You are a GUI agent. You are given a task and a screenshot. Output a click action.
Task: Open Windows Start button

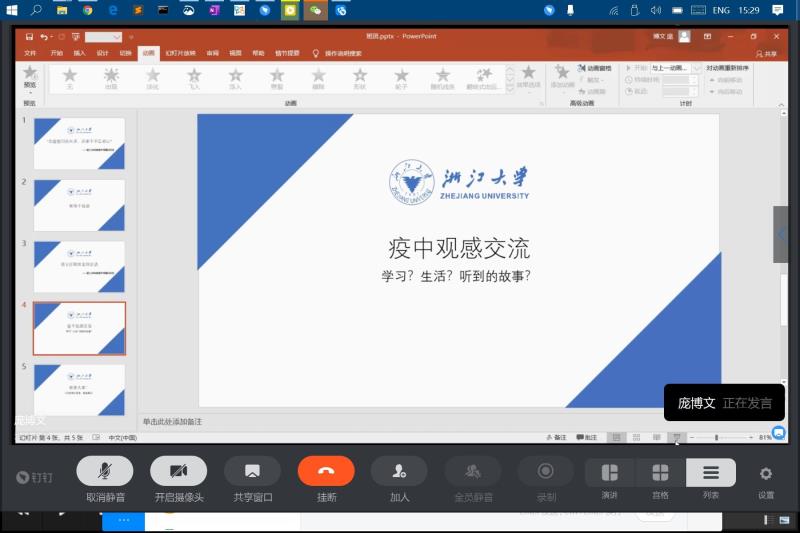click(11, 10)
